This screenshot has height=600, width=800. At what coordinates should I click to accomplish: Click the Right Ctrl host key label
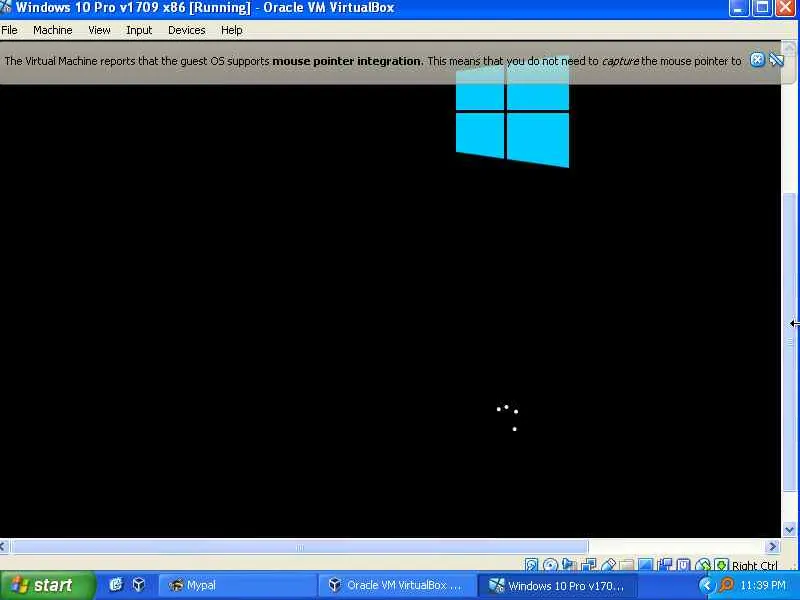click(x=755, y=565)
